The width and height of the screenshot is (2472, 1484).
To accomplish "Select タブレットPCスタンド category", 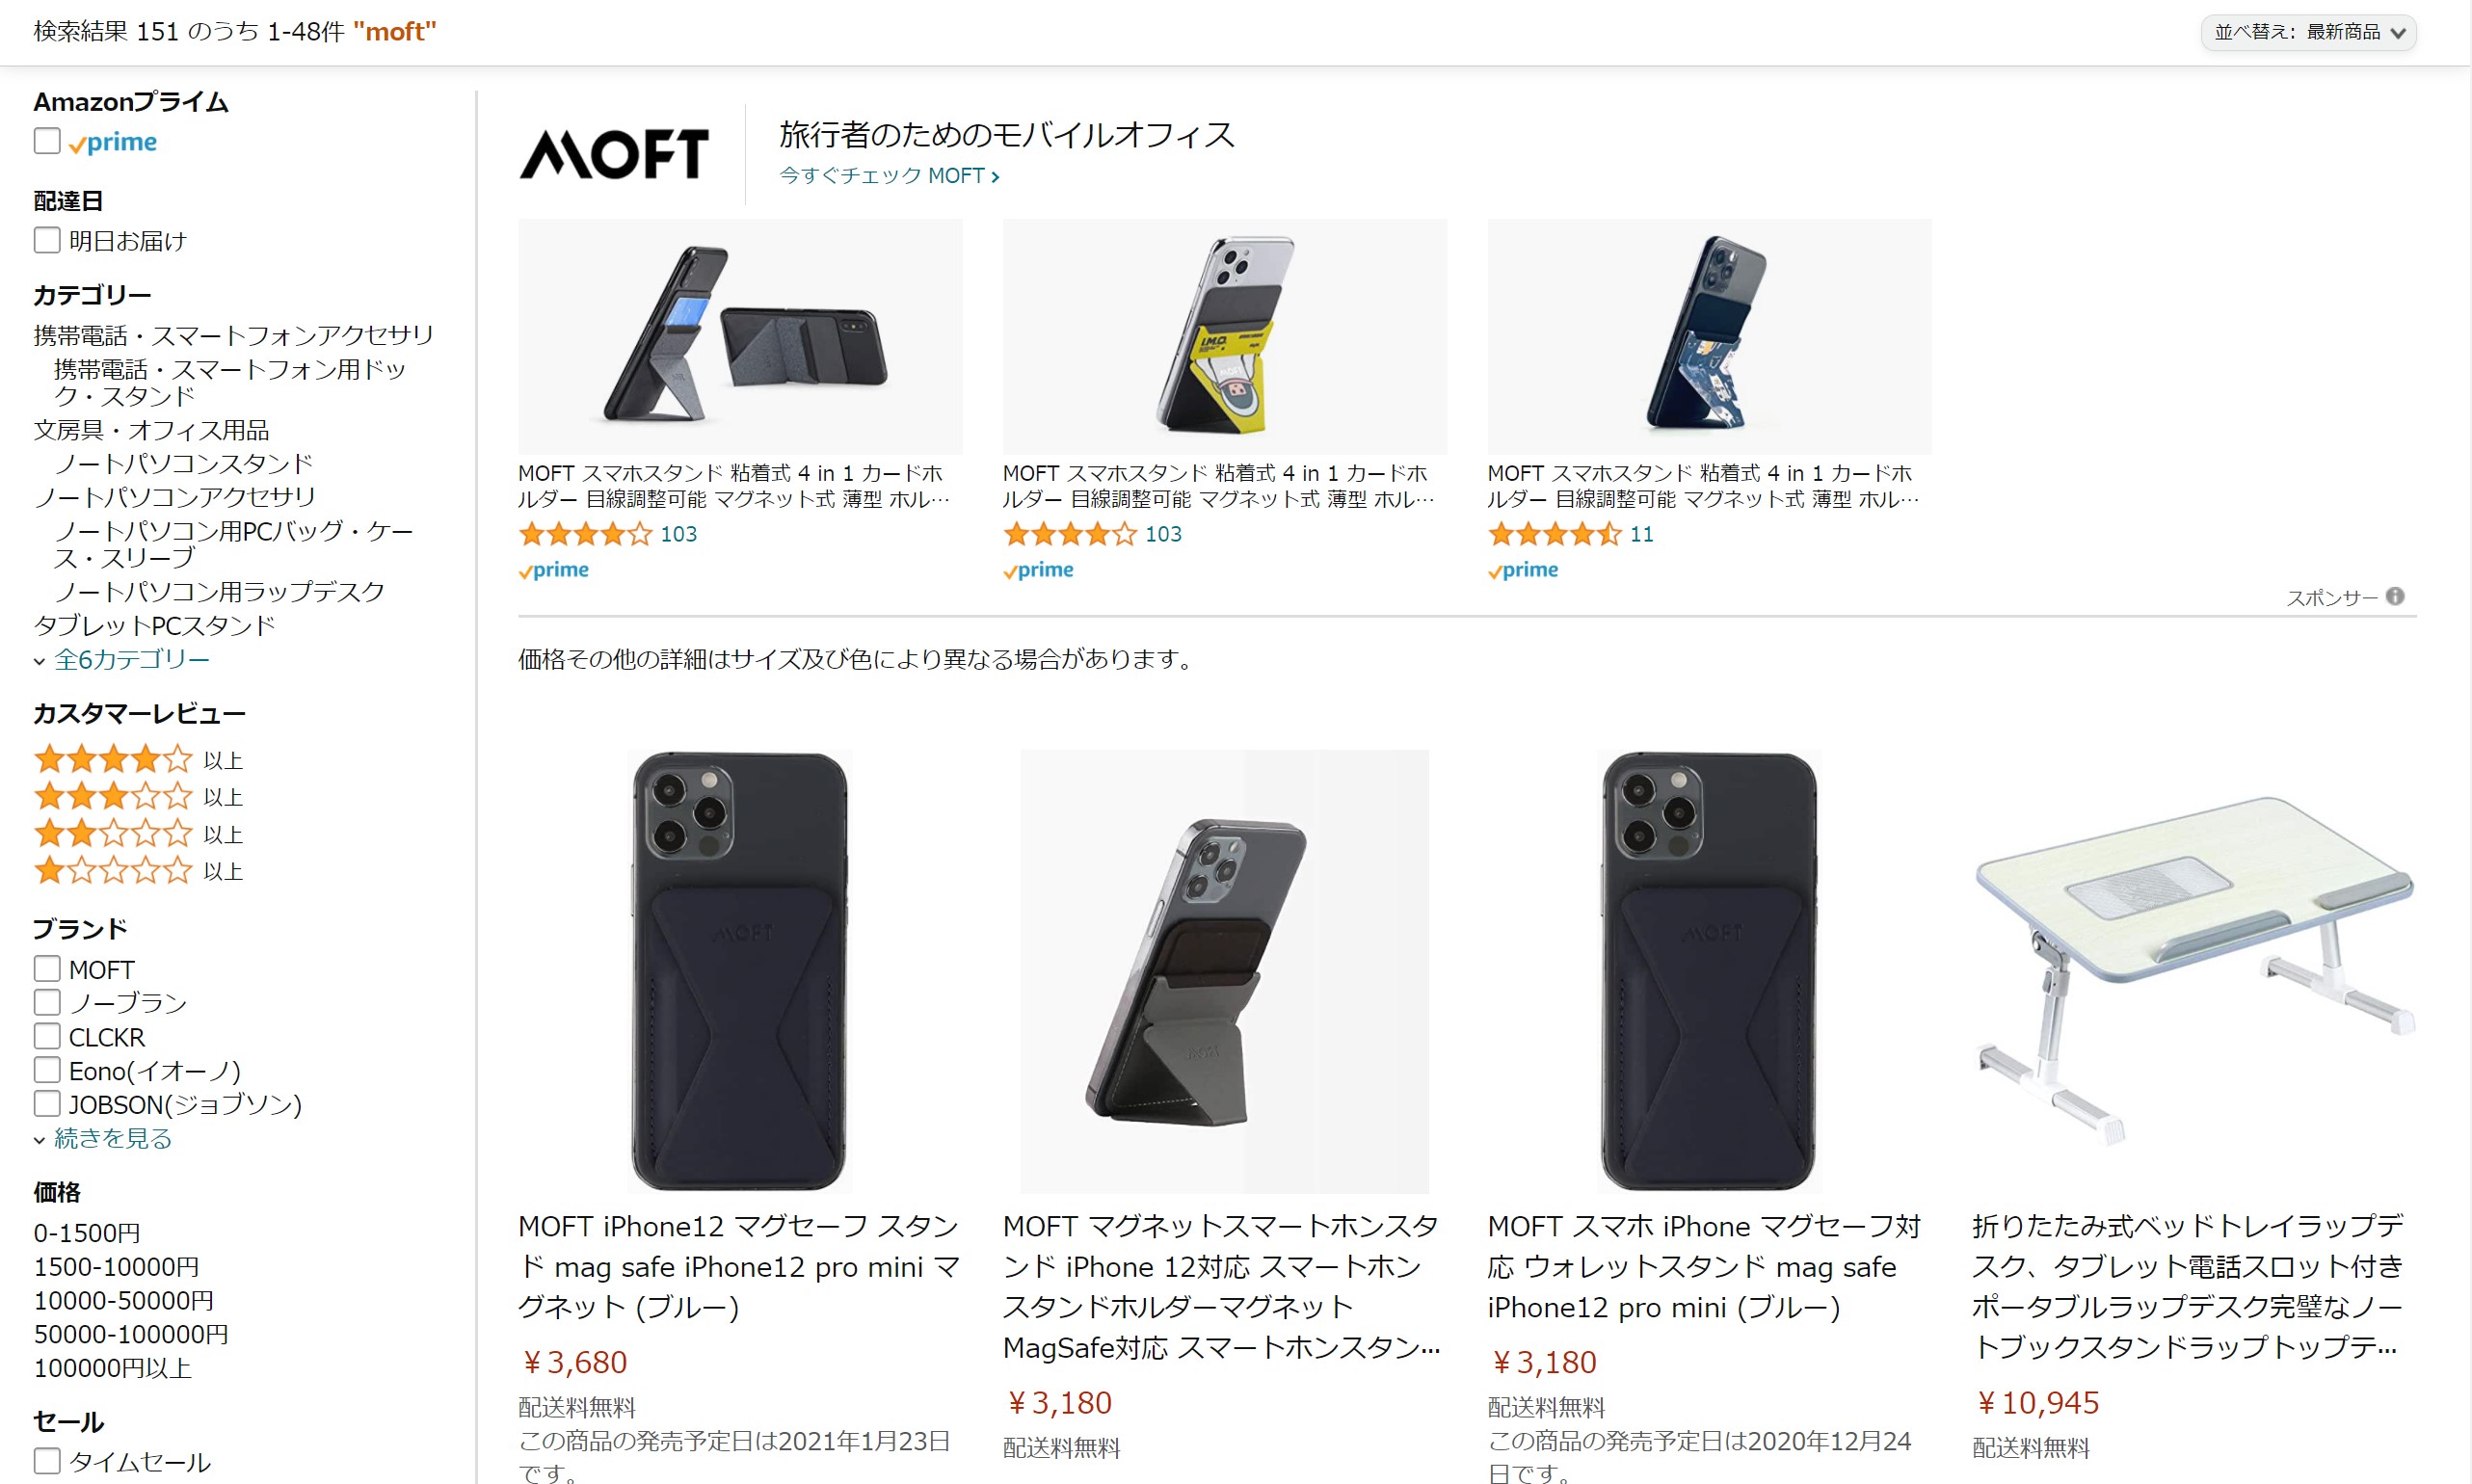I will [154, 625].
